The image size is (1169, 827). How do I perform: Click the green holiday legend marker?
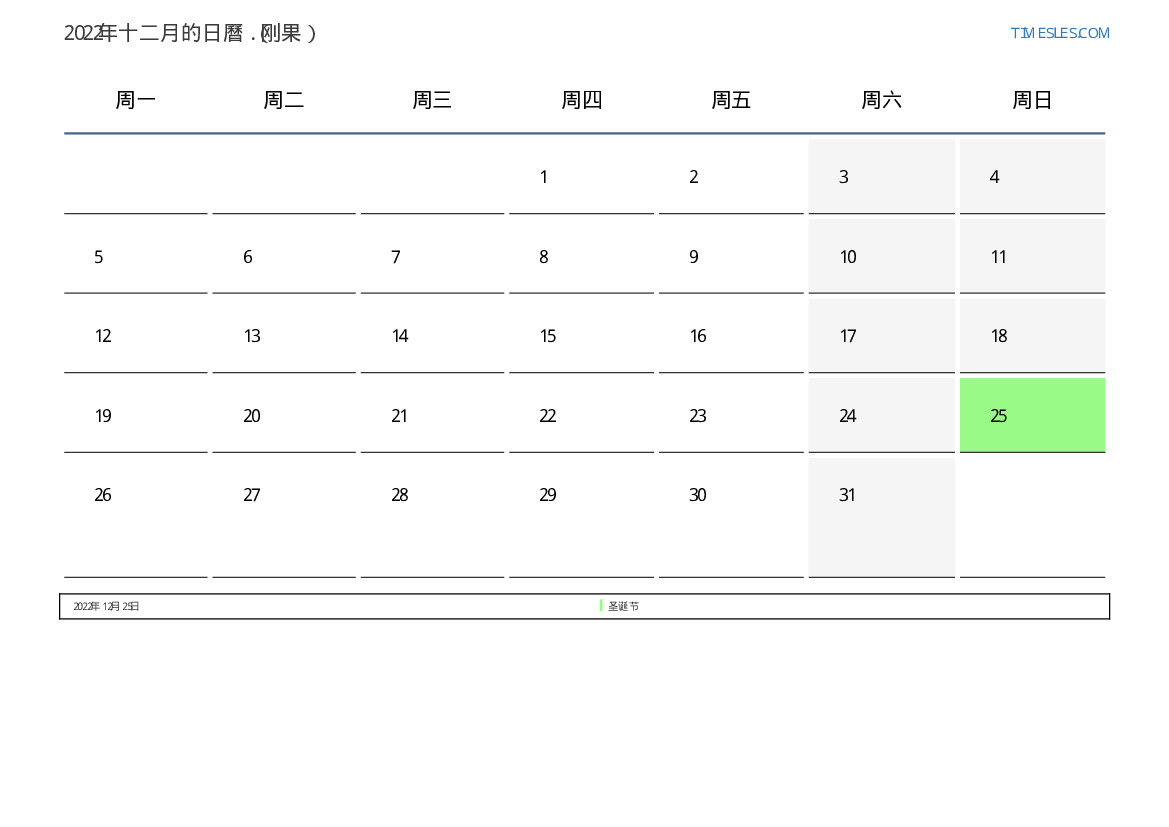pos(601,606)
